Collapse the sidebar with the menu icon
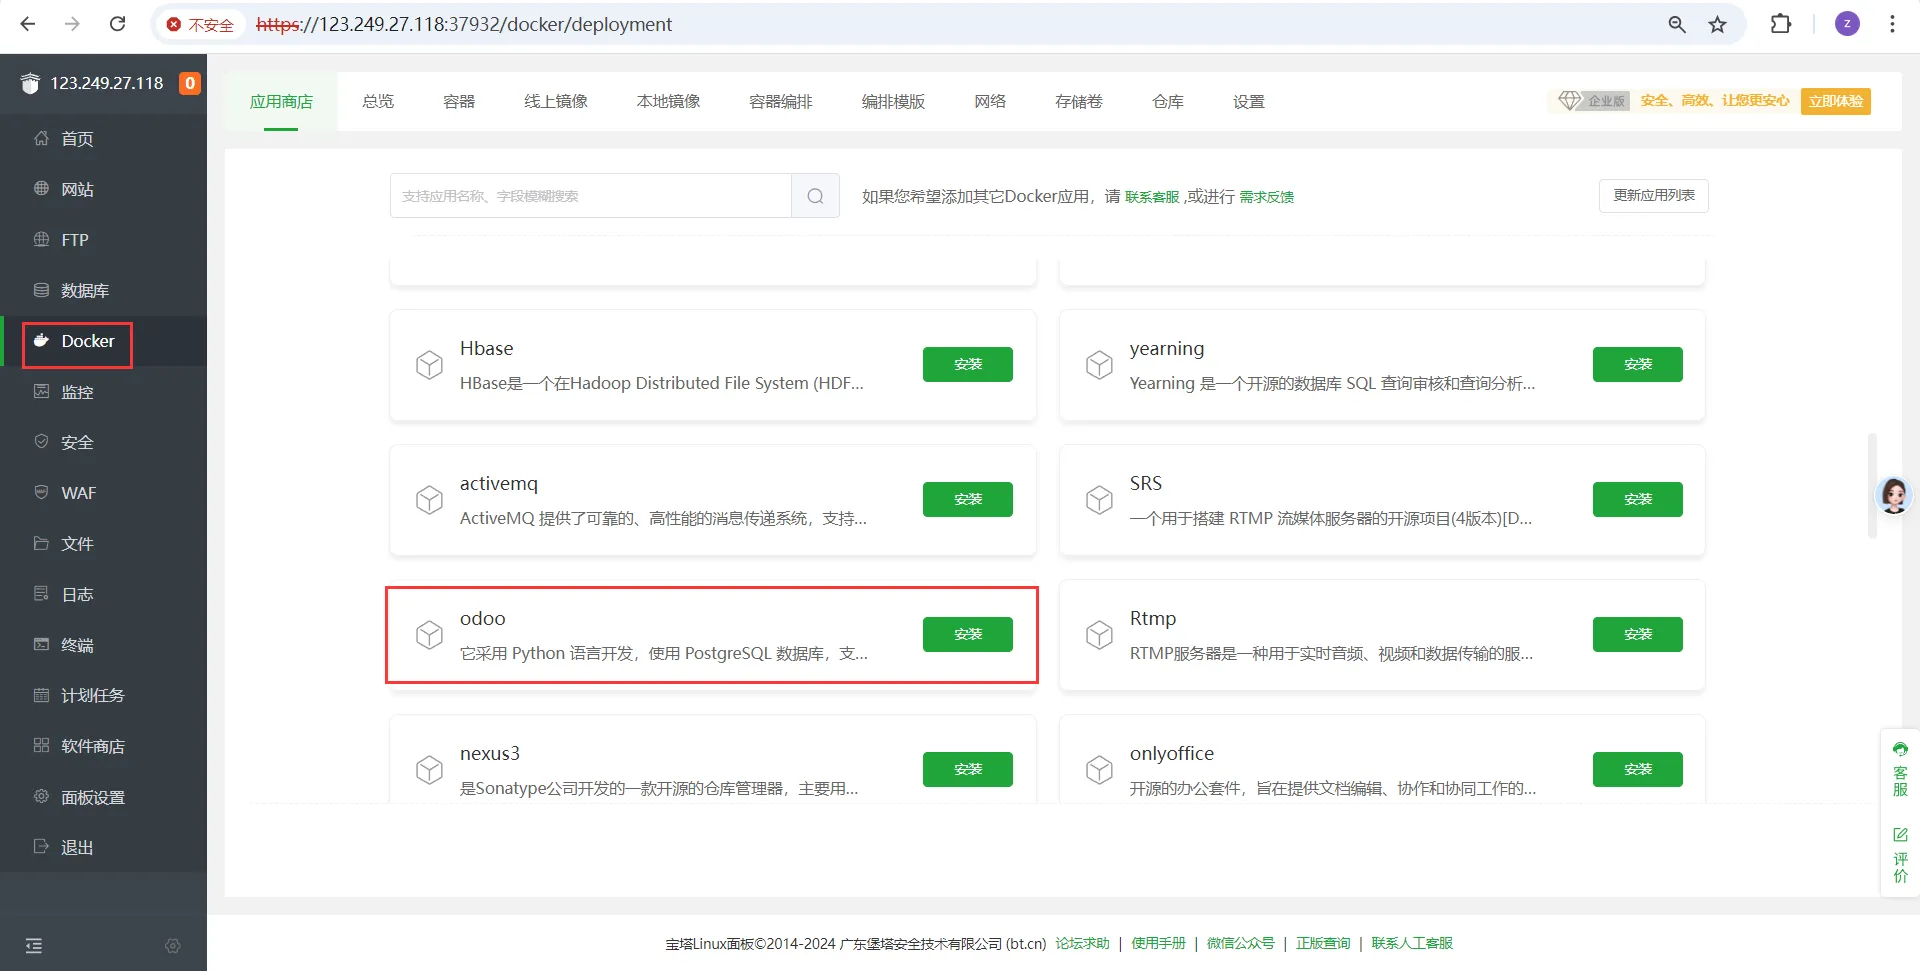The image size is (1920, 971). click(34, 946)
